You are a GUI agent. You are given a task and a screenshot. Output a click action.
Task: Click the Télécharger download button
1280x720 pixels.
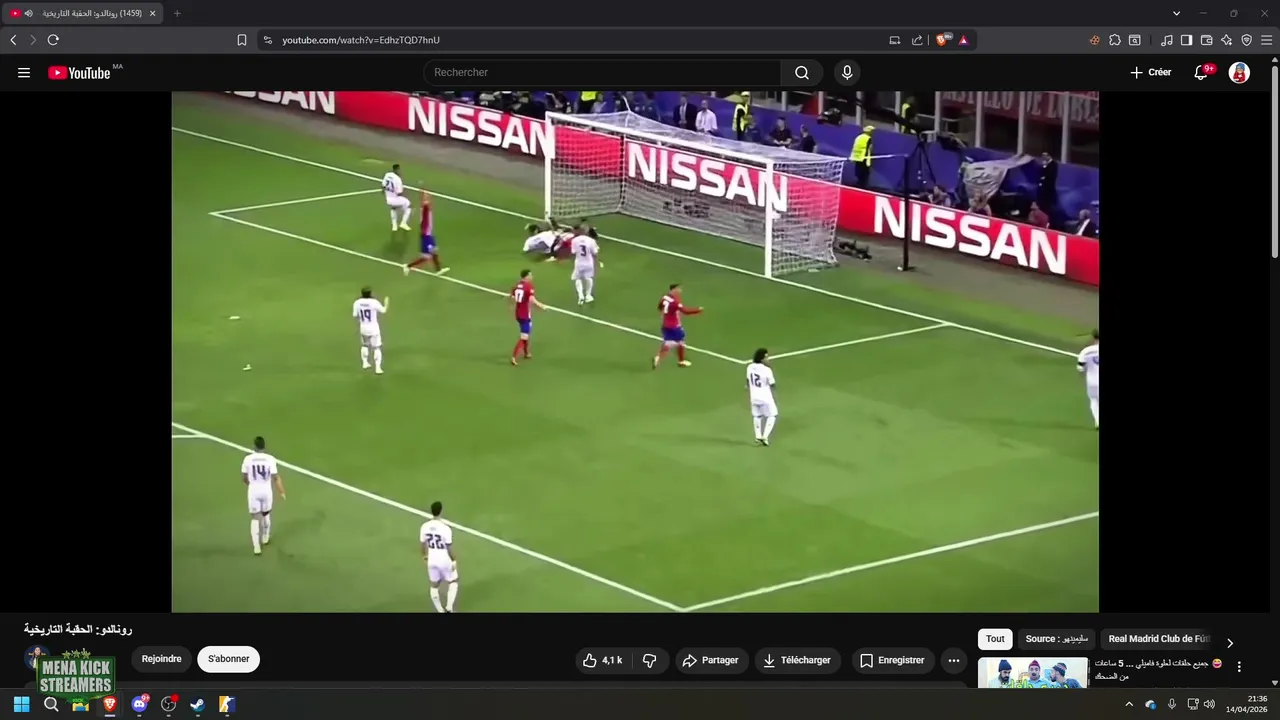coord(797,660)
